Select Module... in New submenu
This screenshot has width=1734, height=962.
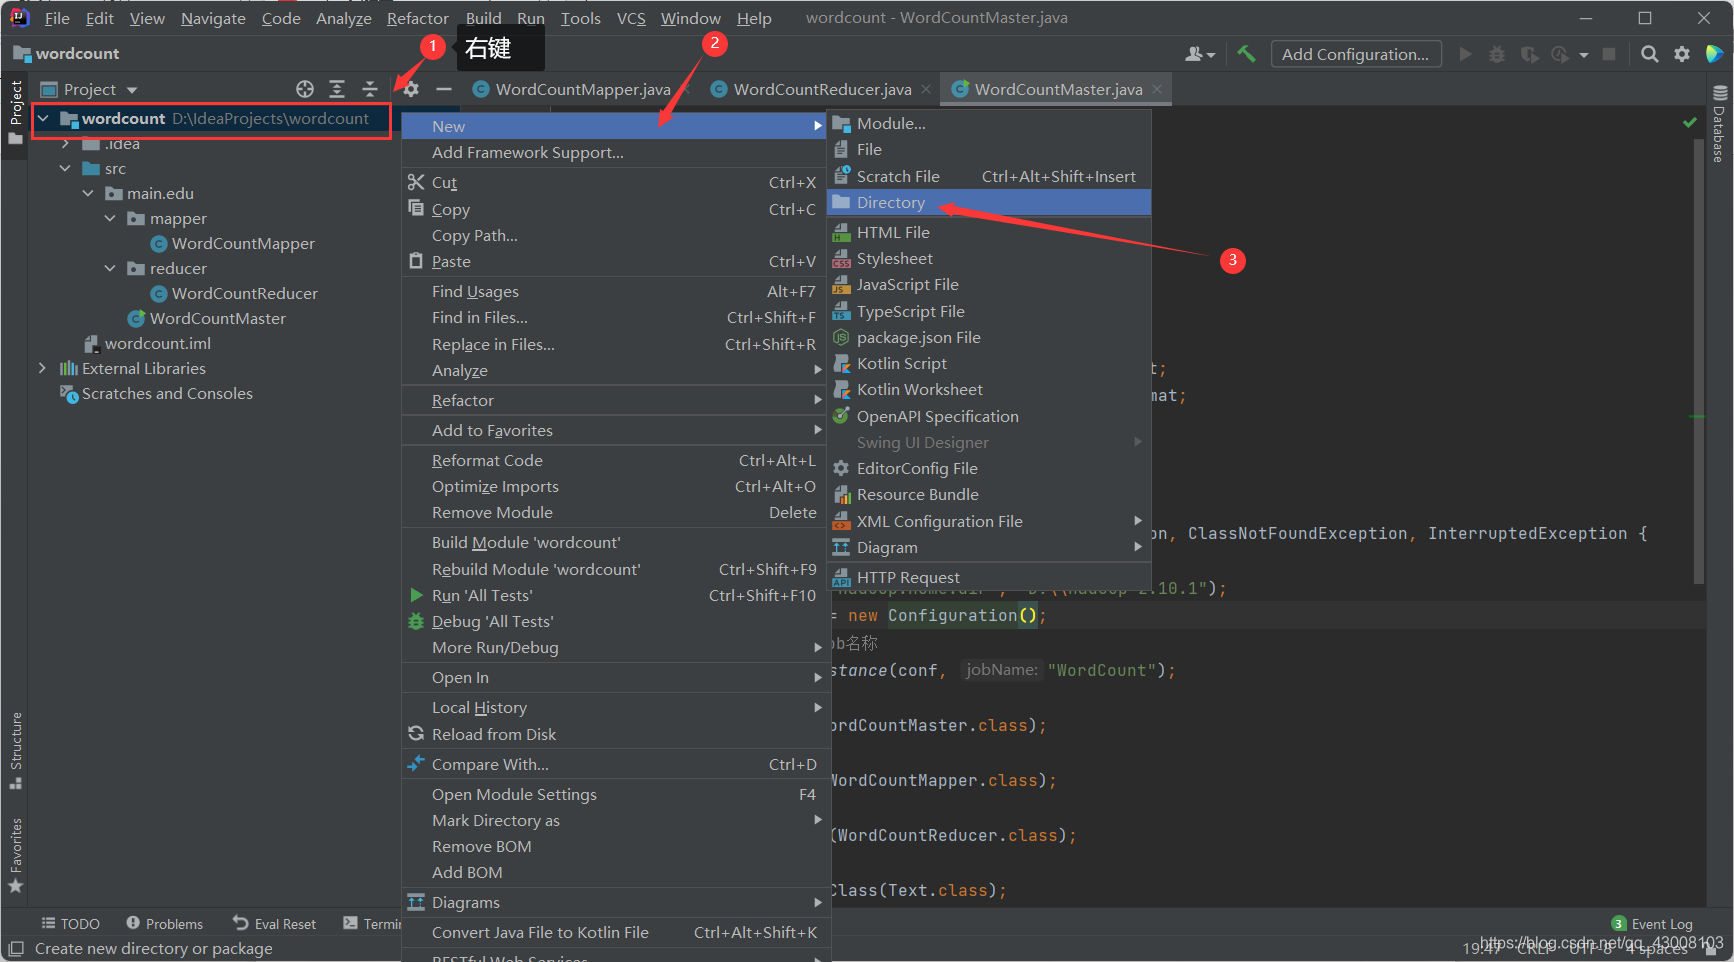[990, 123]
